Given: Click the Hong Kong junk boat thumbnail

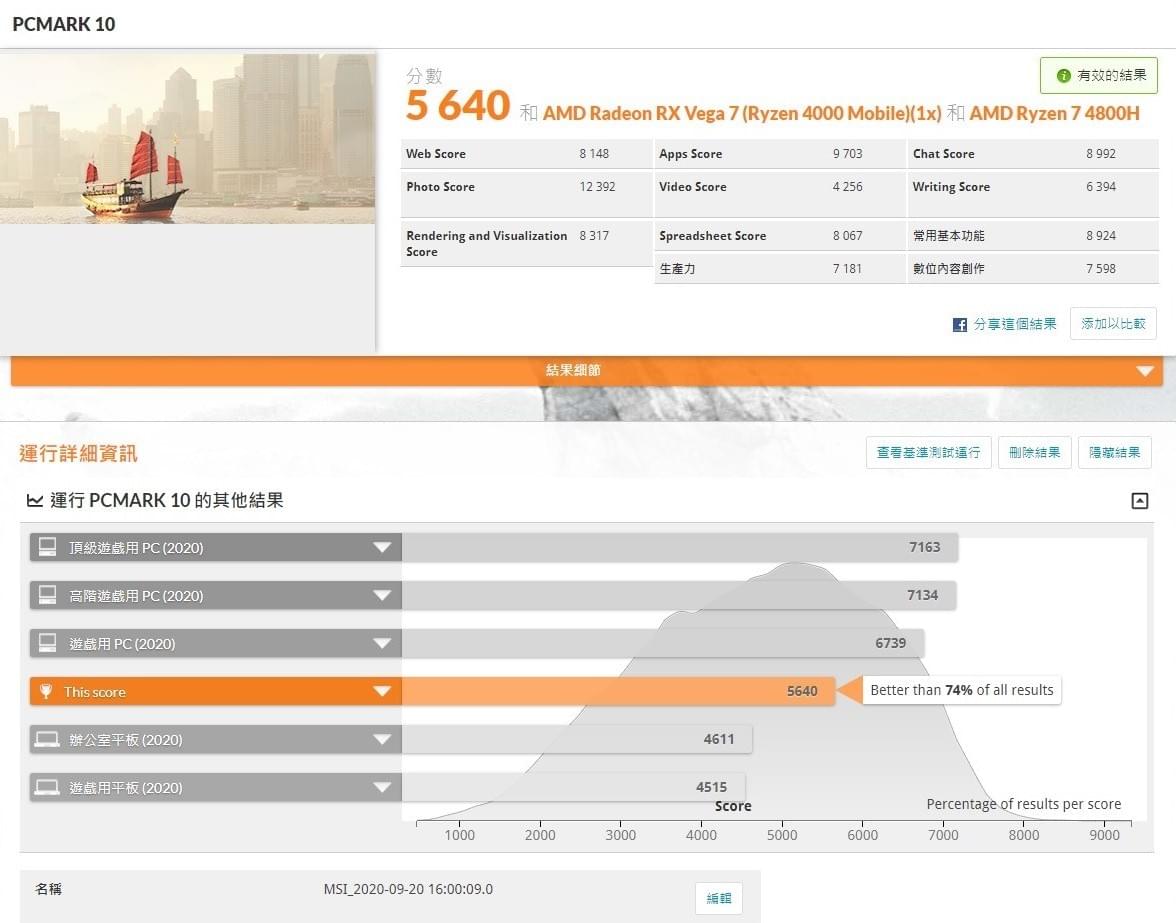Looking at the screenshot, I should (188, 139).
